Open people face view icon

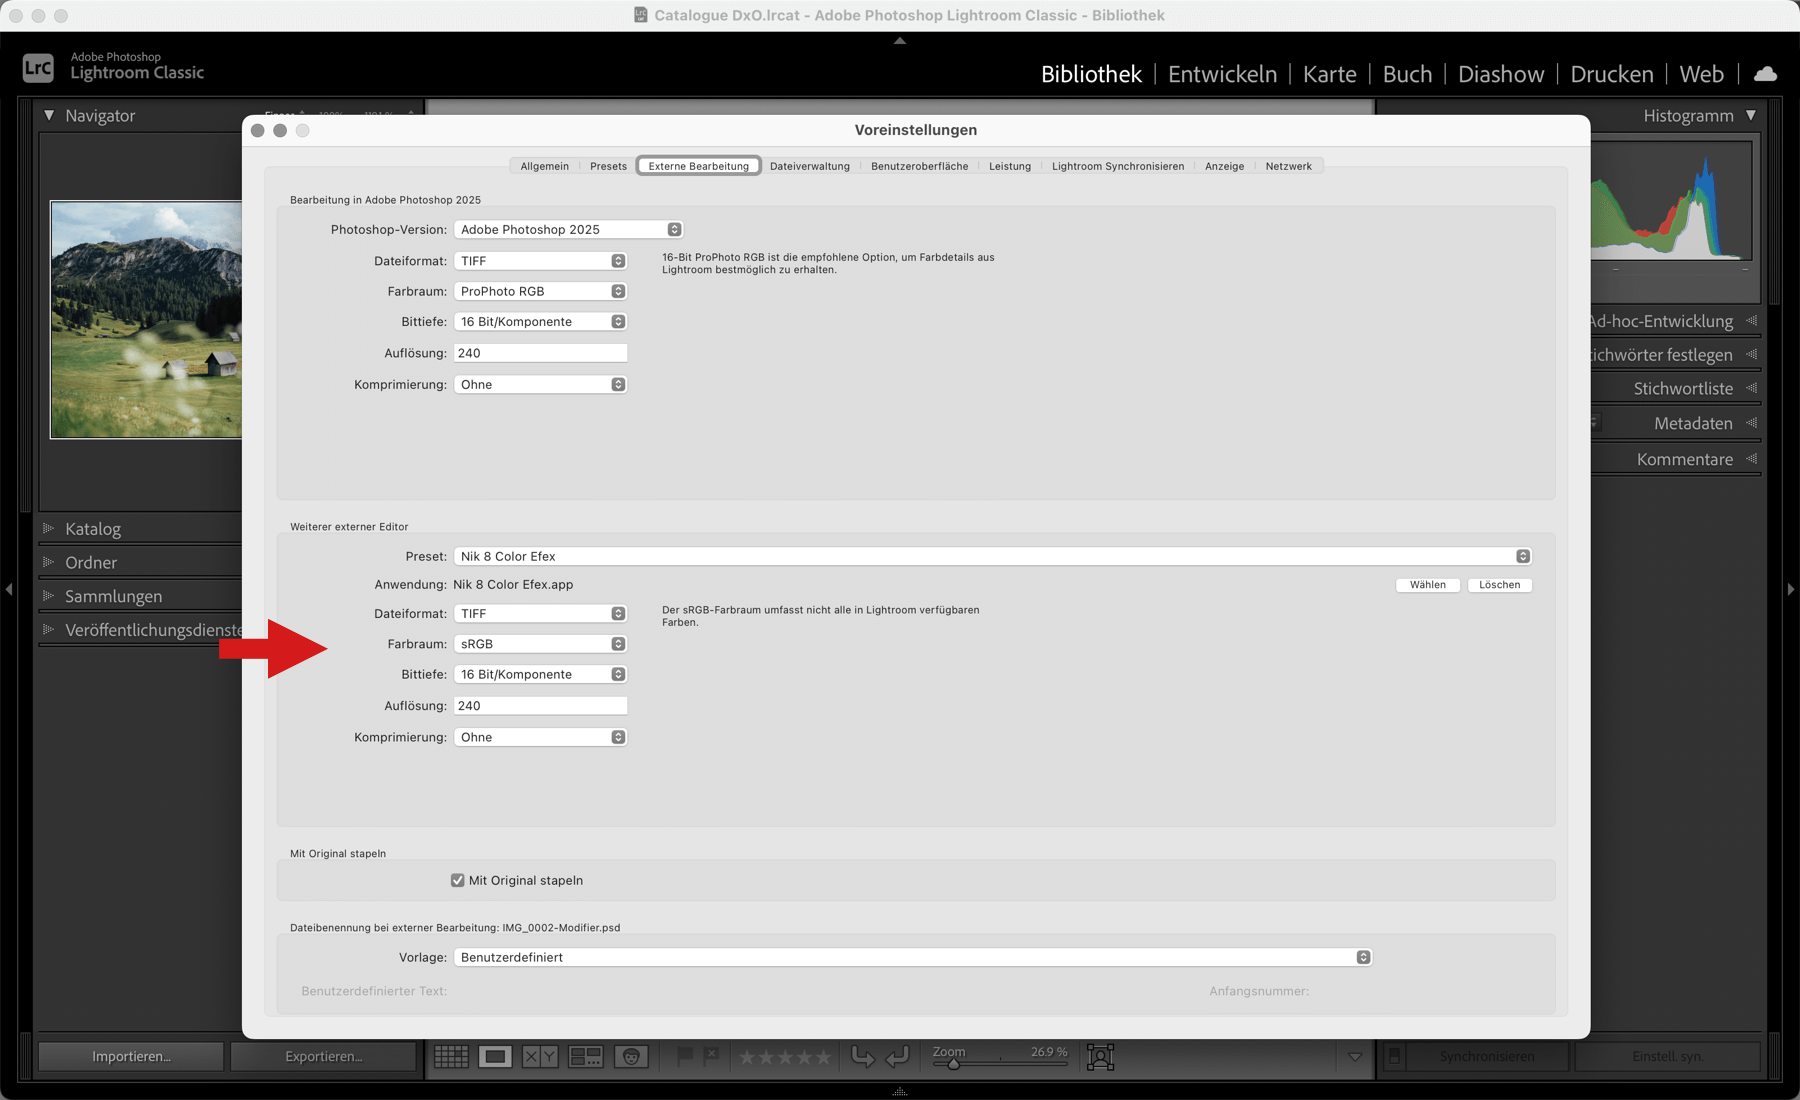pos(631,1056)
